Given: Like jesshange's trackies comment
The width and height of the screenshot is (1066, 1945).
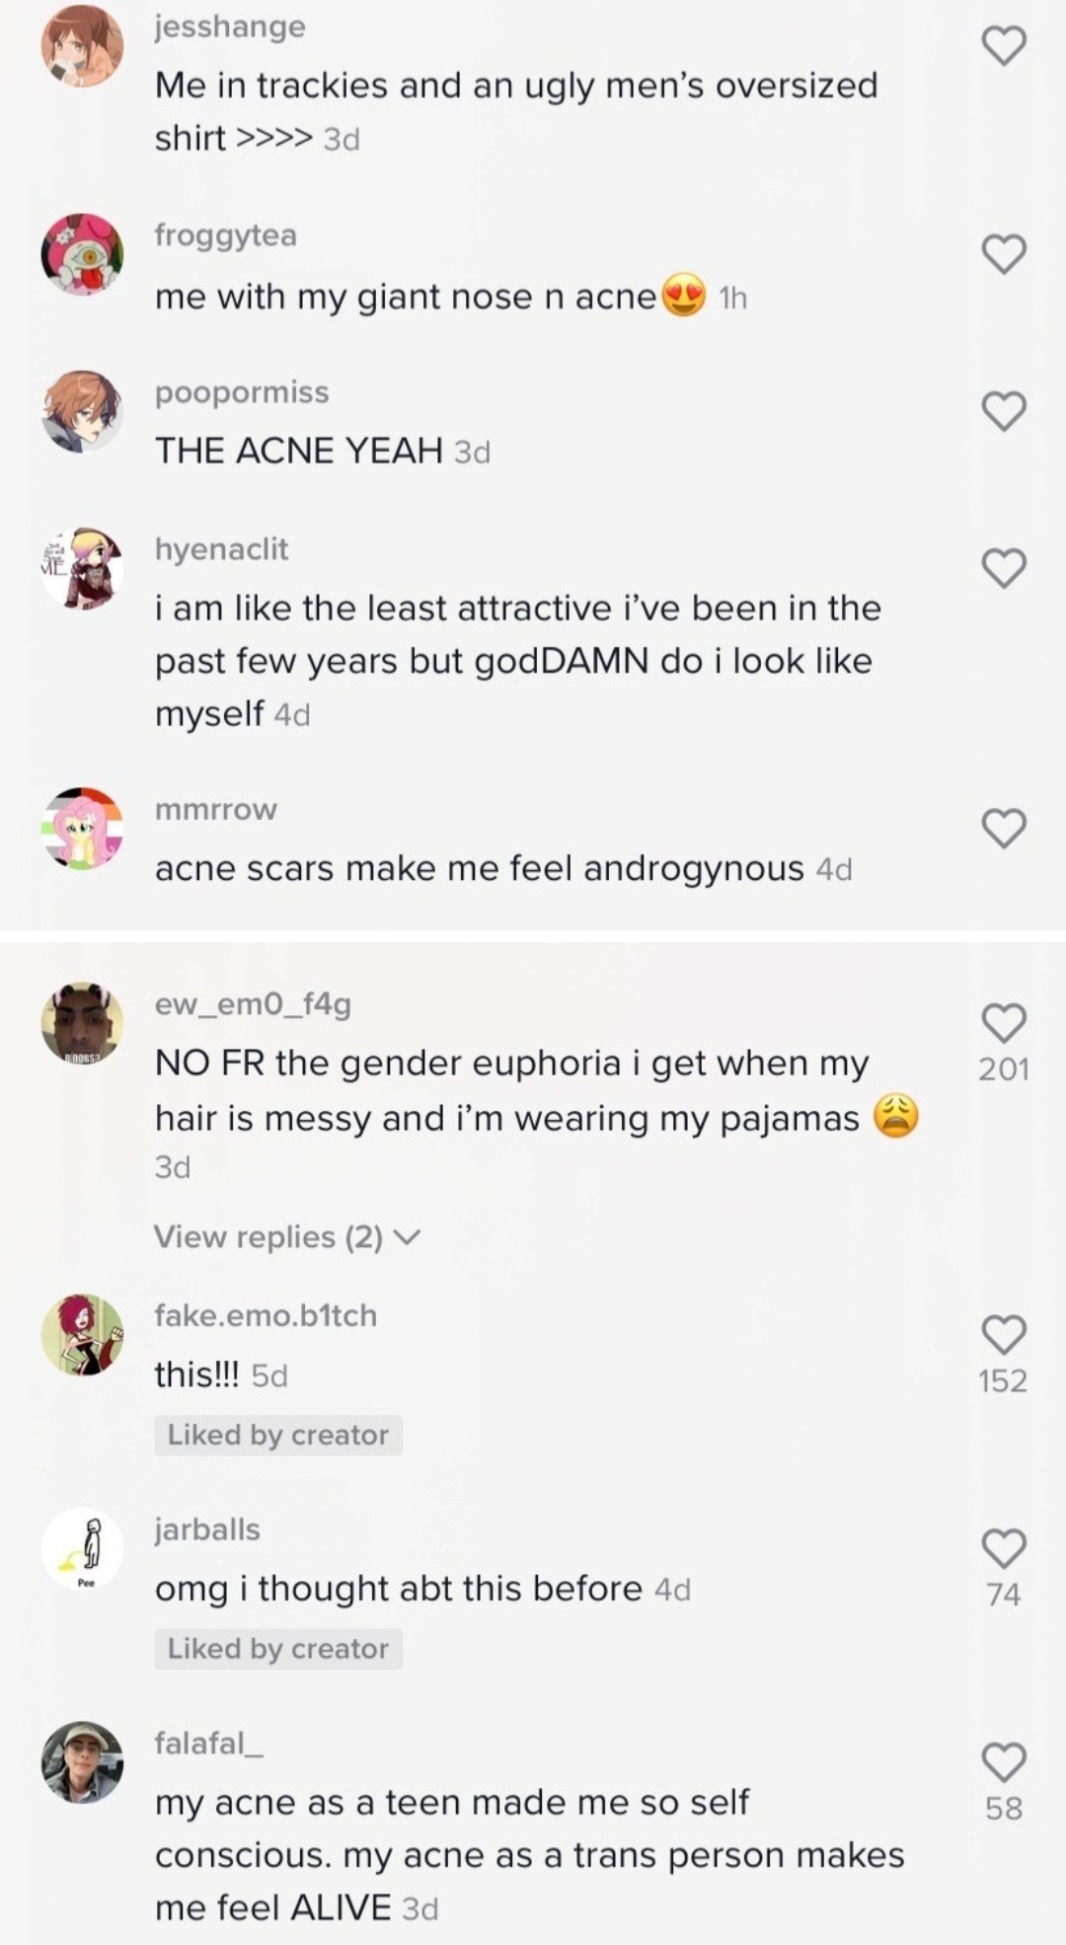Looking at the screenshot, I should (1004, 46).
